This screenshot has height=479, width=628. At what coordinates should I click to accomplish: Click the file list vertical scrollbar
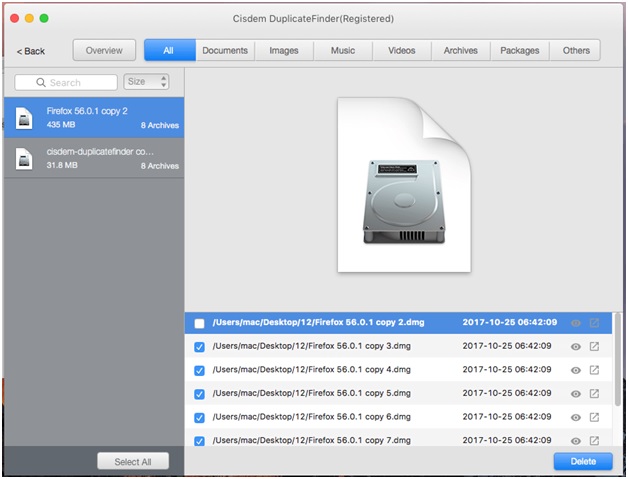pos(618,359)
